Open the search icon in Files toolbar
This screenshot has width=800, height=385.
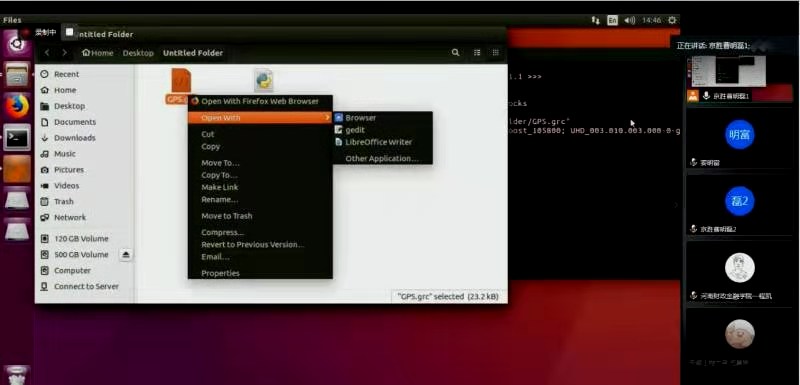pyautogui.click(x=455, y=53)
